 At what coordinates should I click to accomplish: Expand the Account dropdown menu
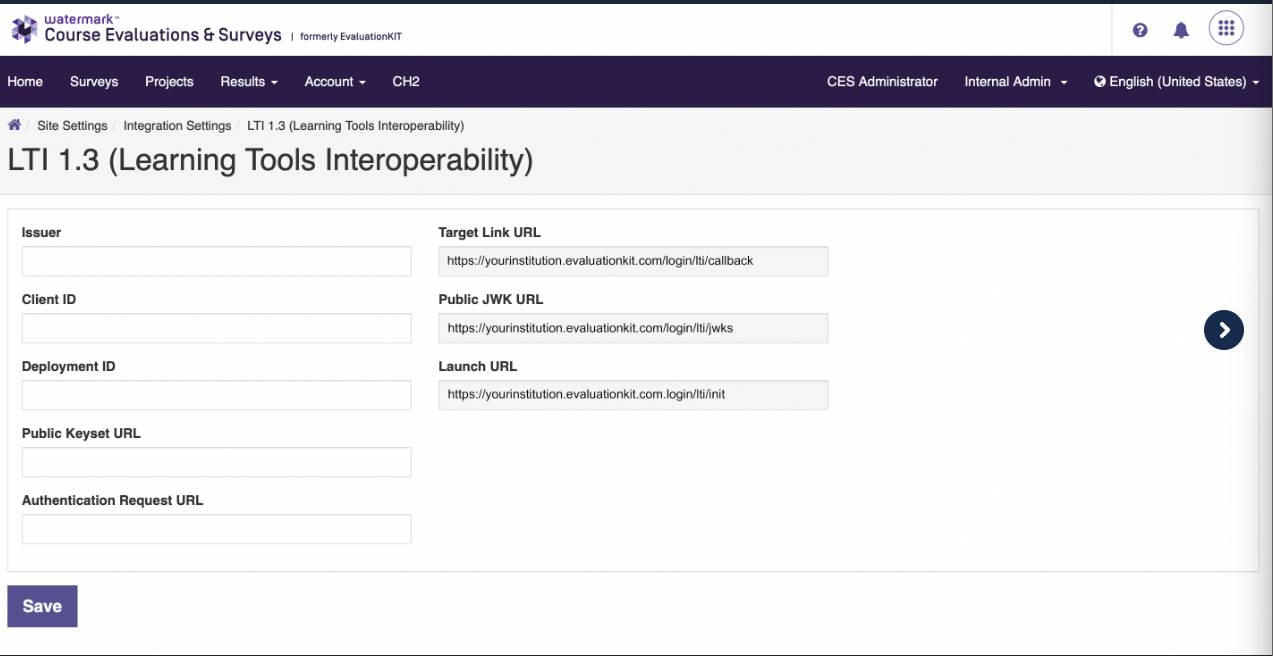[335, 82]
